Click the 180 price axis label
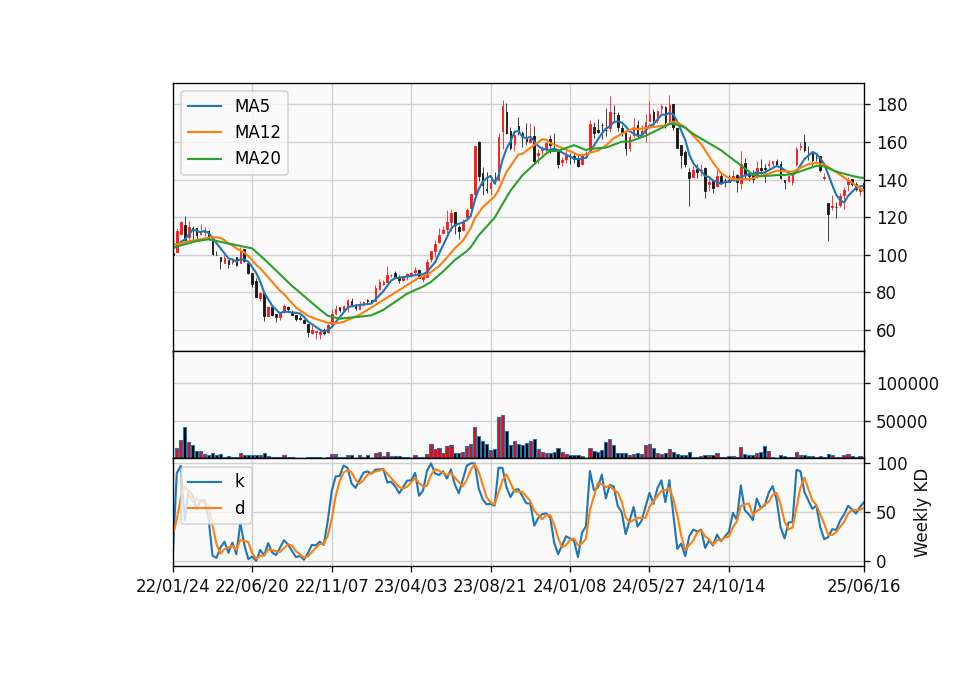This screenshot has width=960, height=690. (x=892, y=105)
